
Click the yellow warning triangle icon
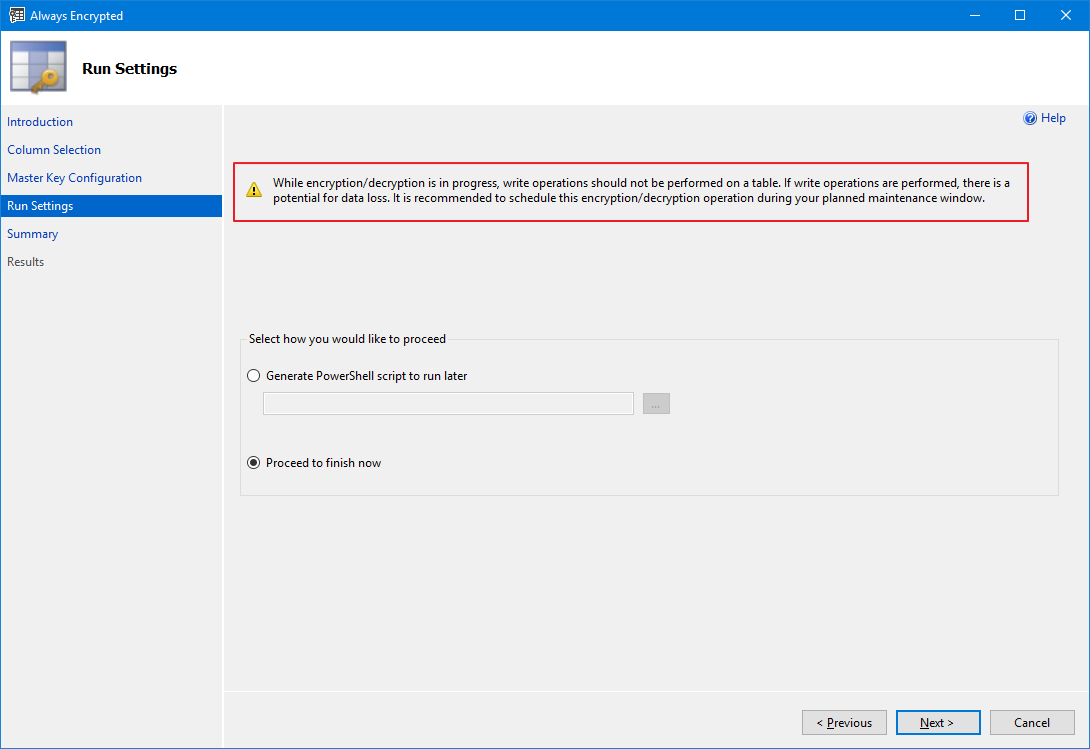click(254, 190)
